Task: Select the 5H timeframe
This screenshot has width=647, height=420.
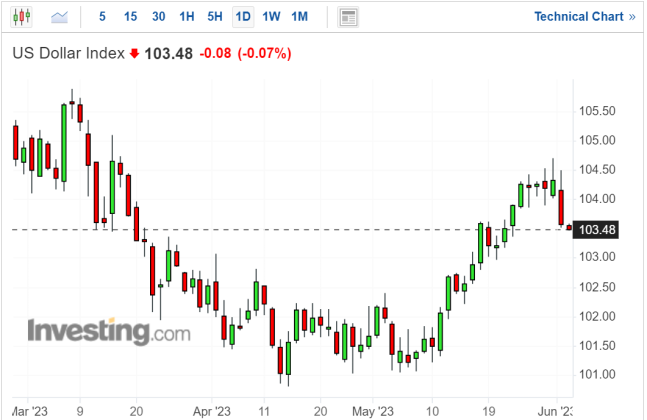Action: coord(215,17)
